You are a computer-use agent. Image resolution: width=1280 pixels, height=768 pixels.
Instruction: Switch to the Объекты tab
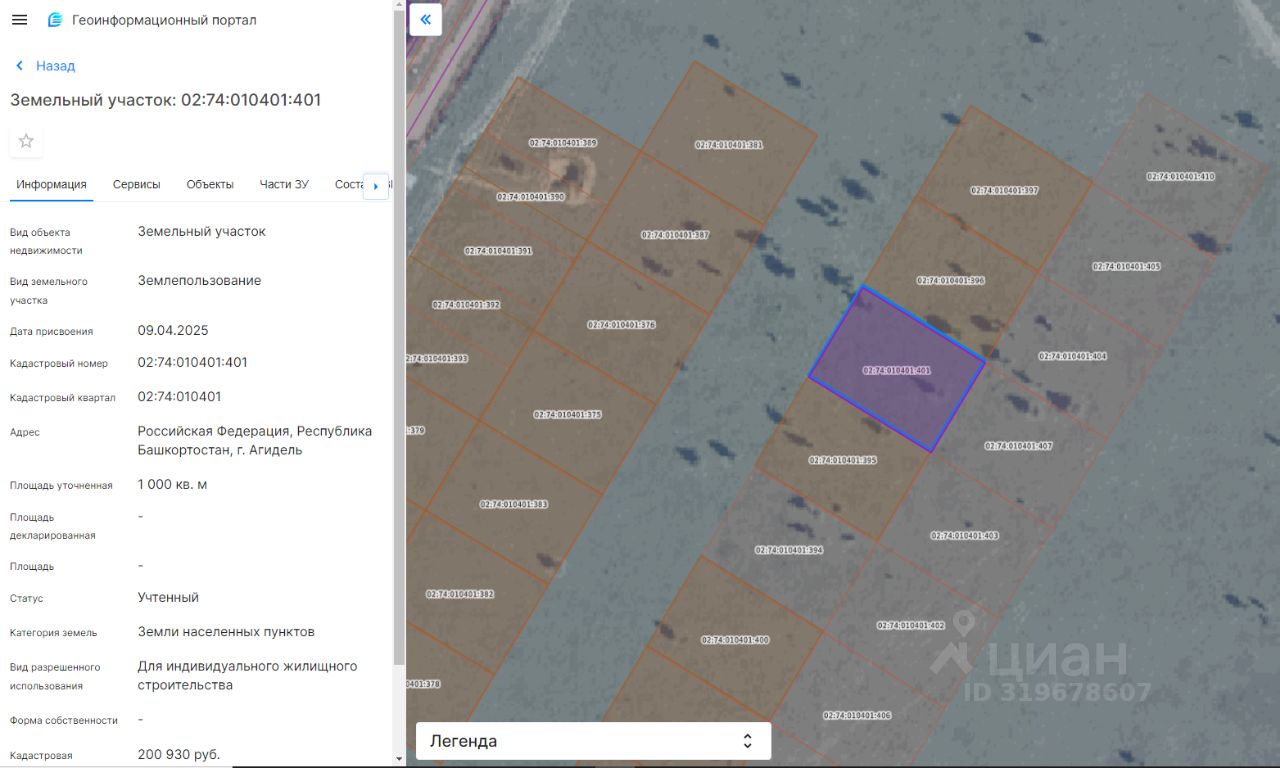pyautogui.click(x=210, y=184)
